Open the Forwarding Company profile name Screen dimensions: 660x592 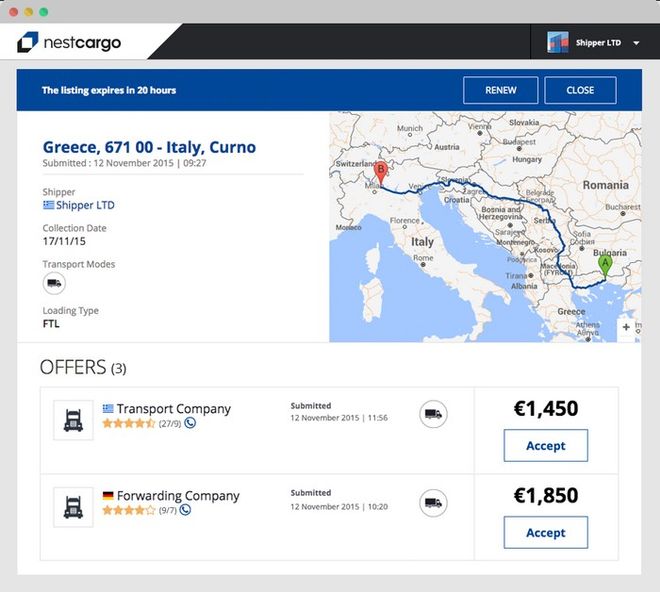pyautogui.click(x=178, y=496)
